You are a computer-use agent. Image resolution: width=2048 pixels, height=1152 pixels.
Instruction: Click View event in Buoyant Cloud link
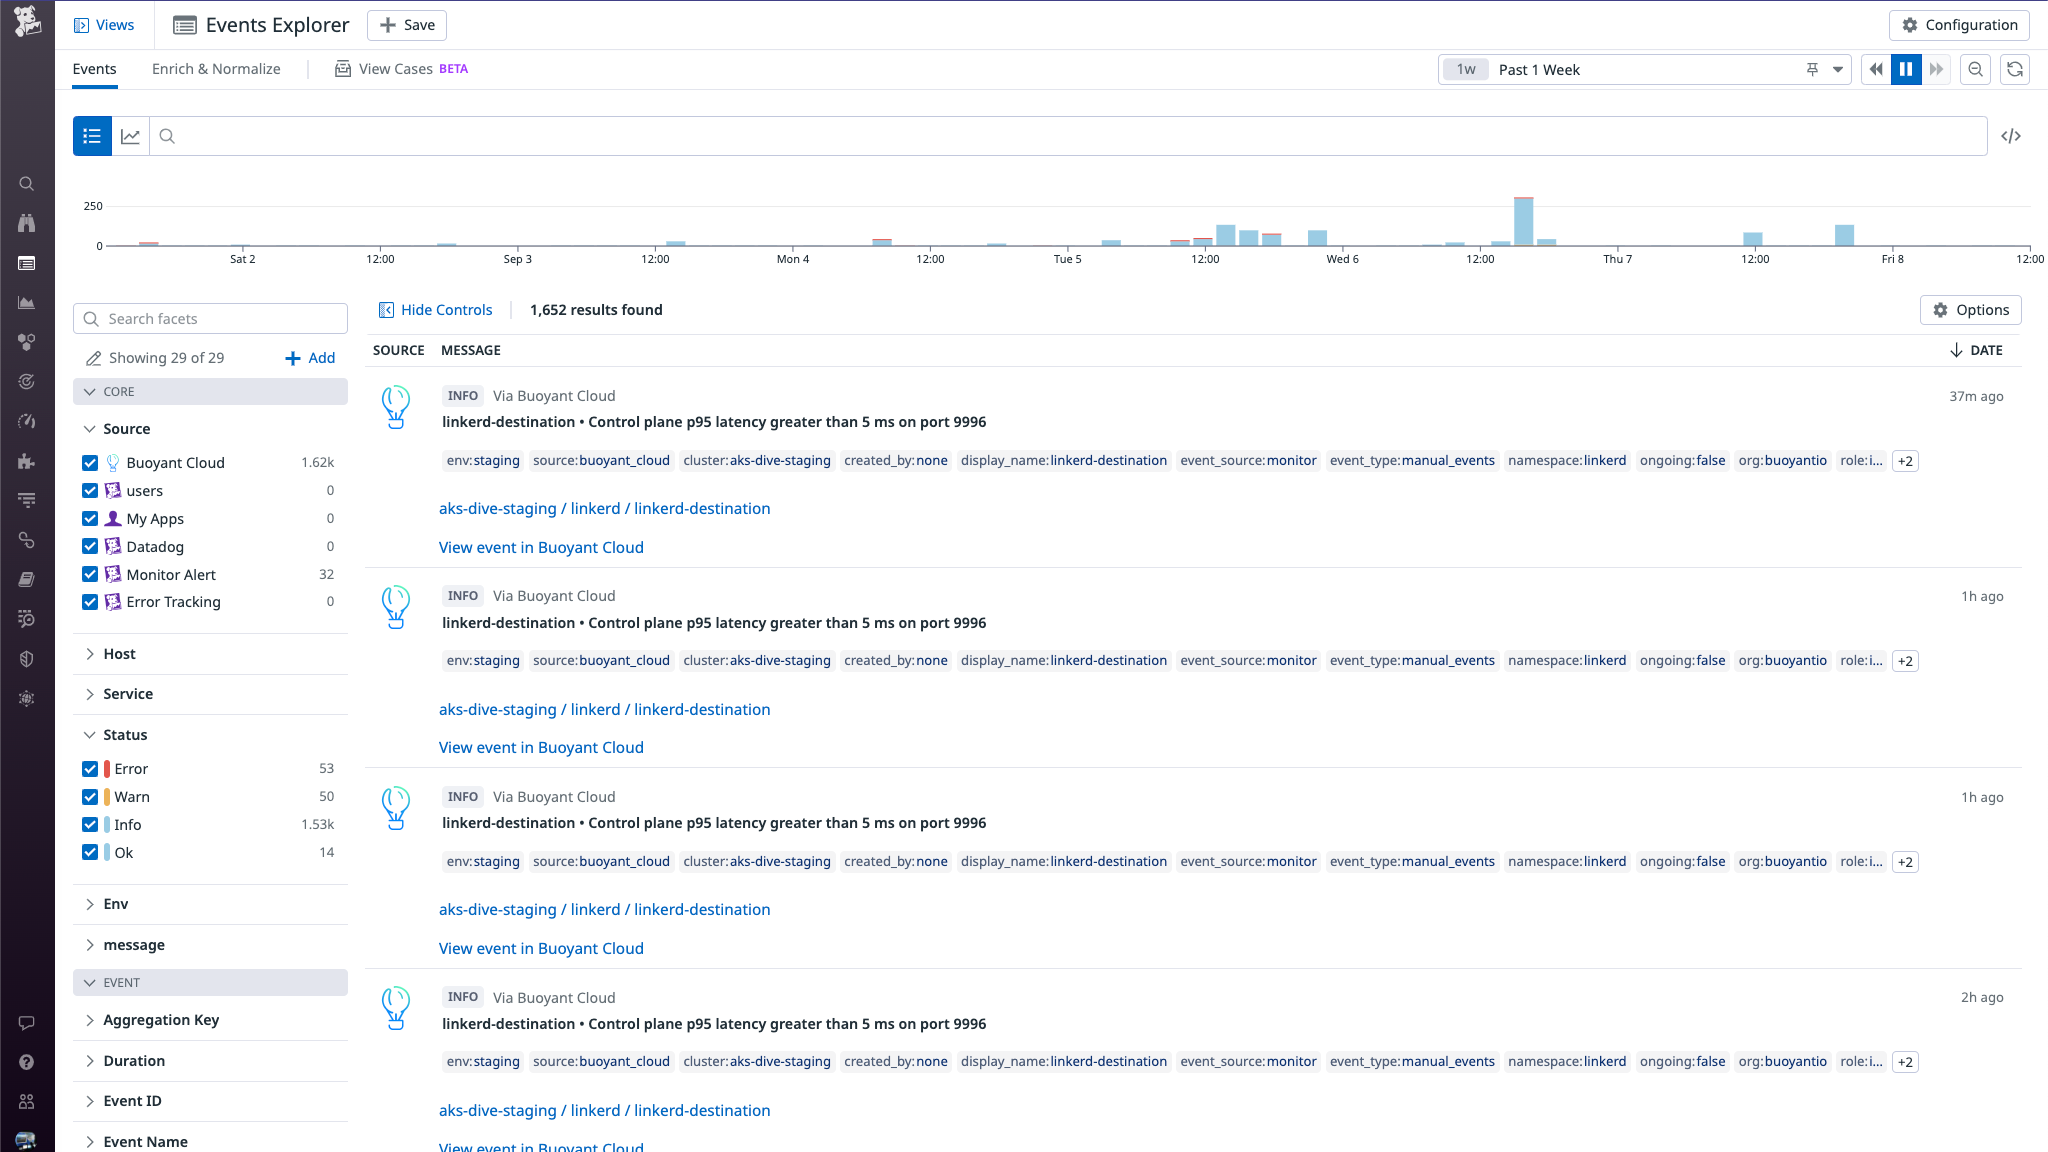[x=541, y=547]
